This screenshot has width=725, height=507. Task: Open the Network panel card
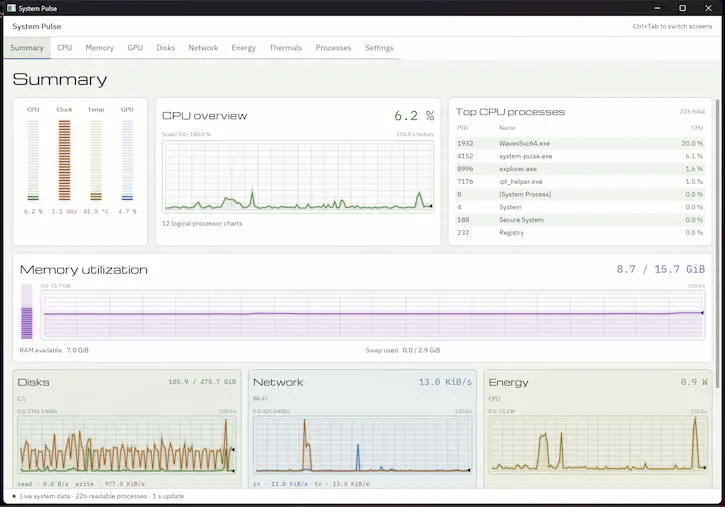[362, 428]
